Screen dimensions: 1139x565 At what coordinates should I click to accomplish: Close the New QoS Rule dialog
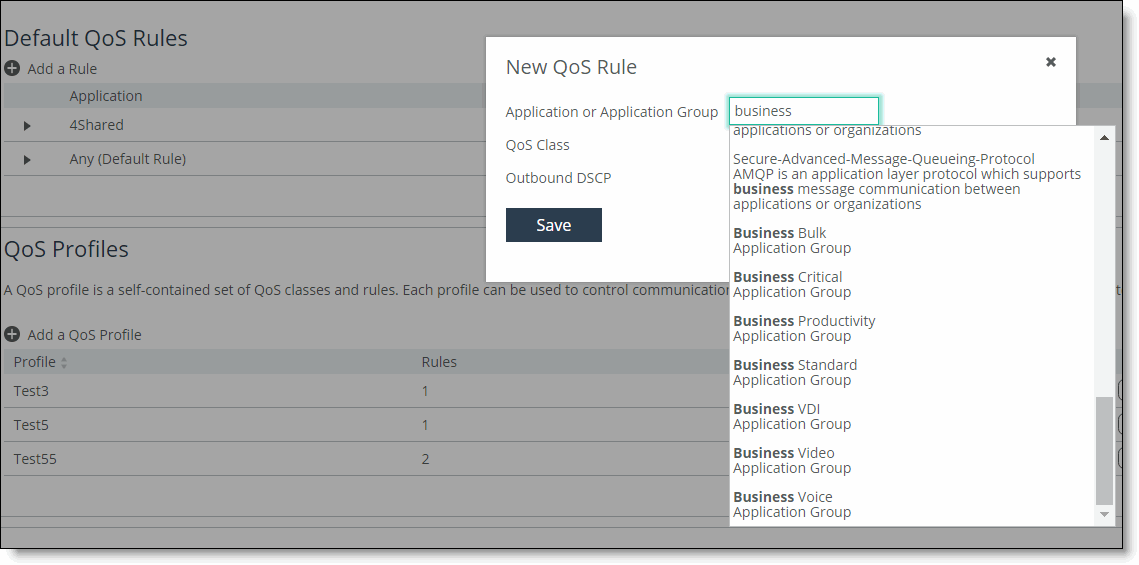click(1051, 62)
